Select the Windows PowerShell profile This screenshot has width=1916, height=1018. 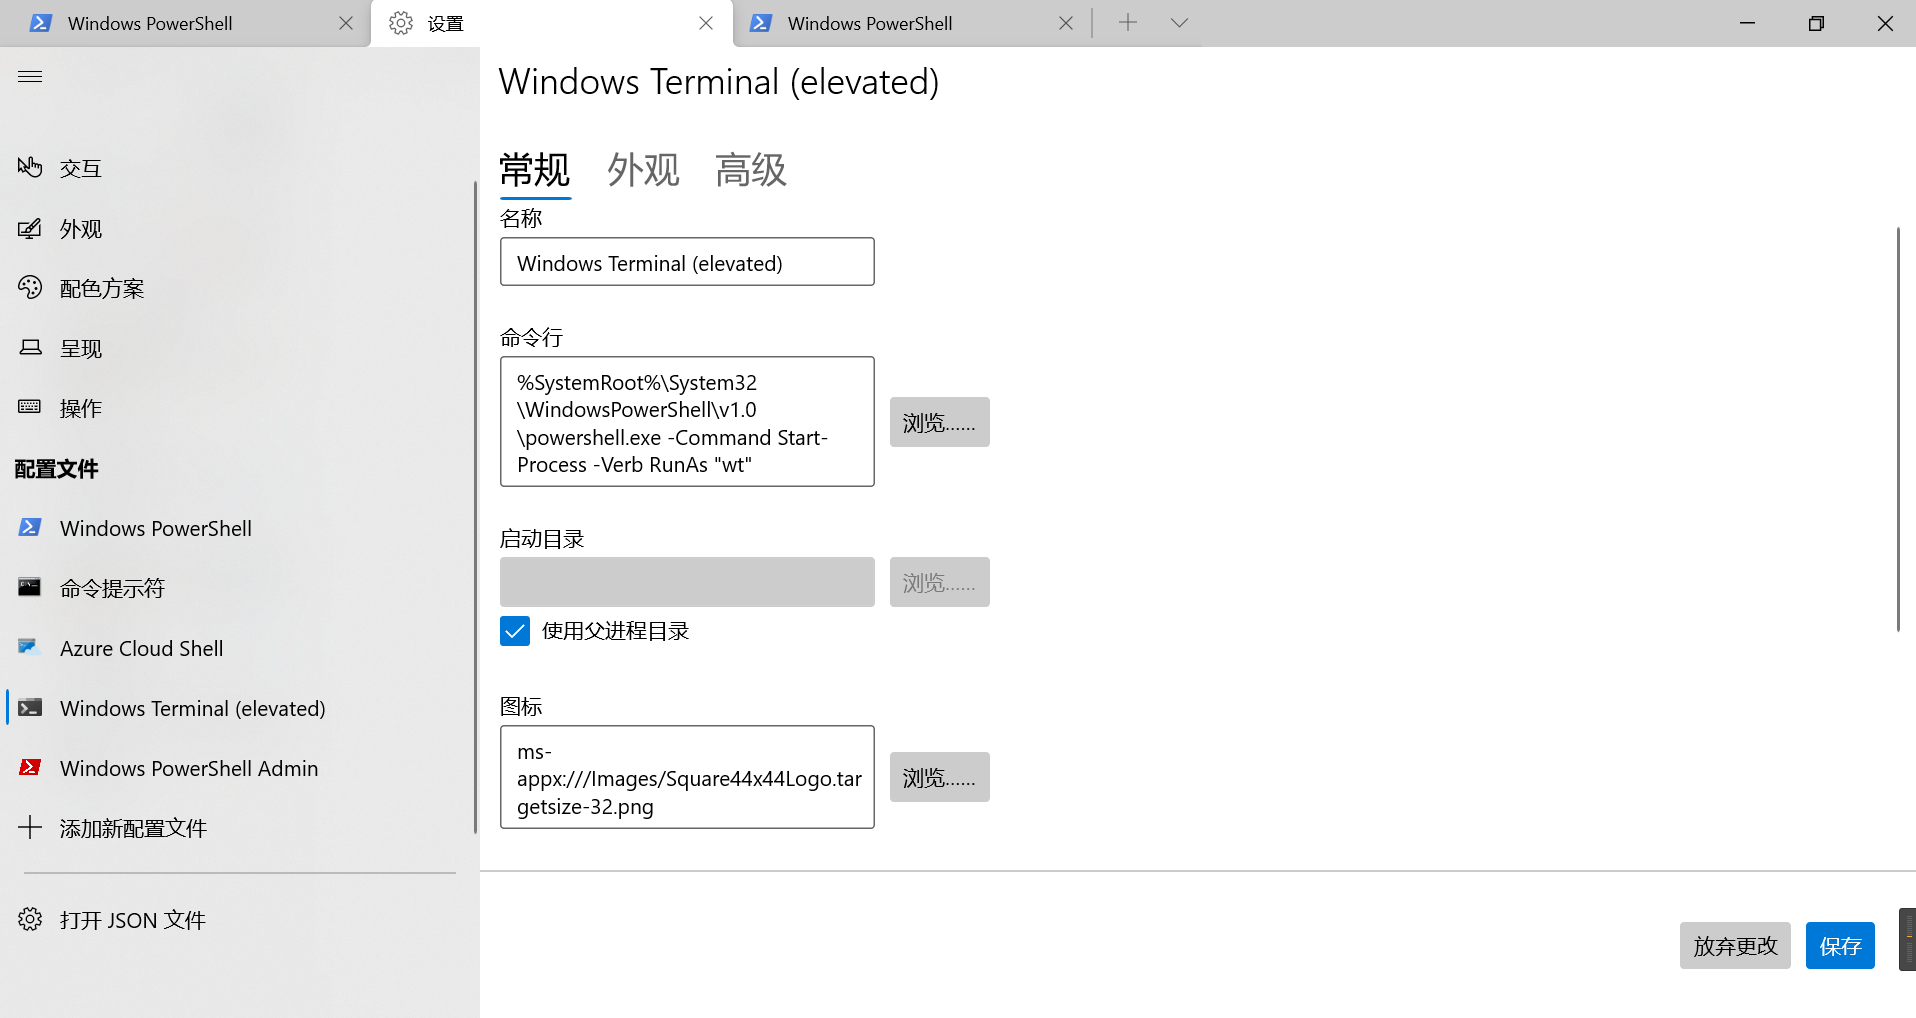click(155, 527)
